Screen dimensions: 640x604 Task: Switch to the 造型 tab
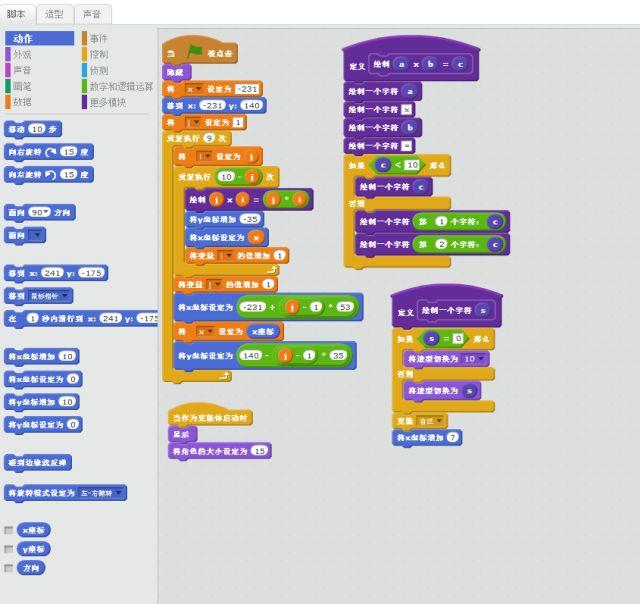pyautogui.click(x=55, y=14)
